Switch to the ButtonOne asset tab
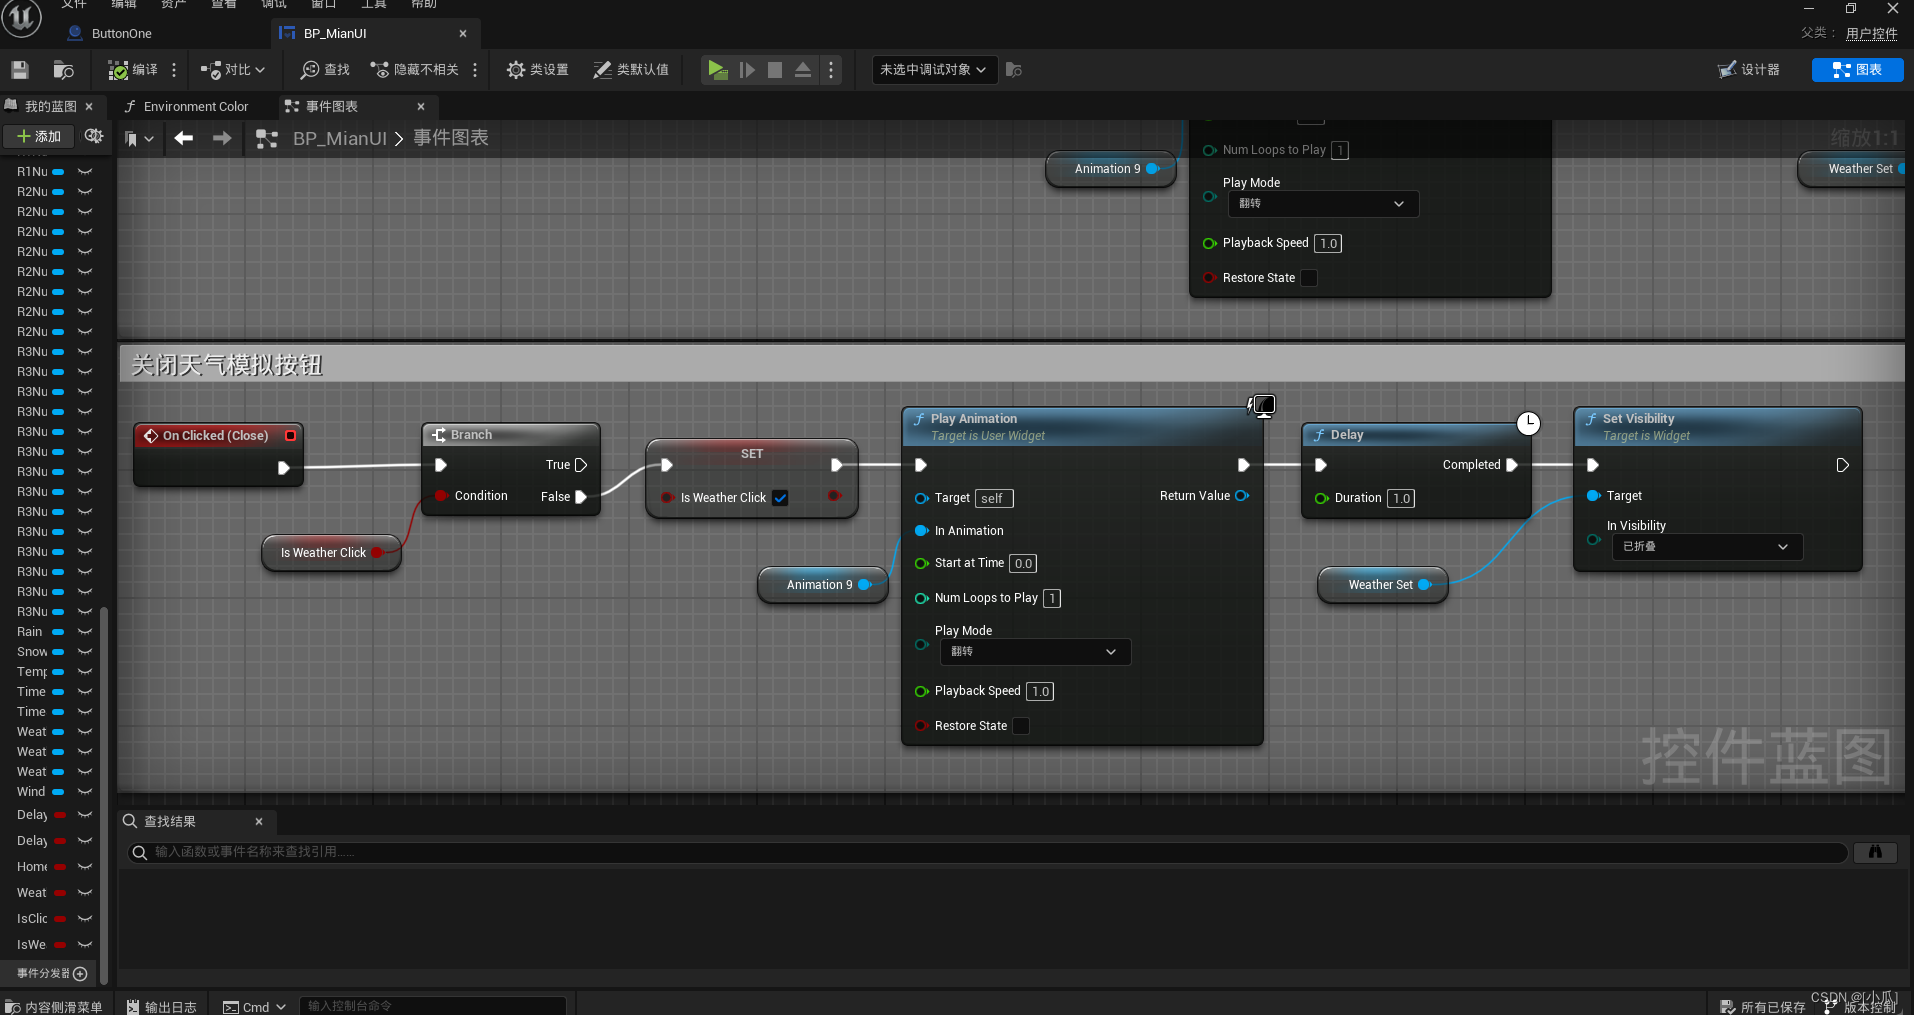Viewport: 1914px width, 1015px height. [121, 34]
